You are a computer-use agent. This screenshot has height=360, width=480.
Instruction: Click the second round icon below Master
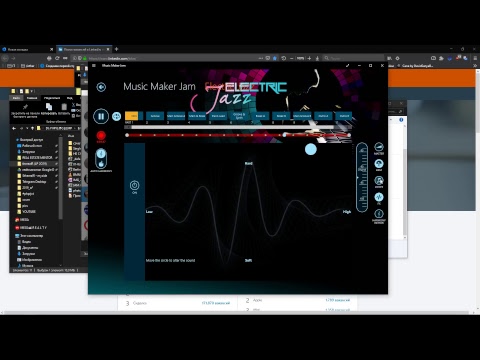(379, 164)
